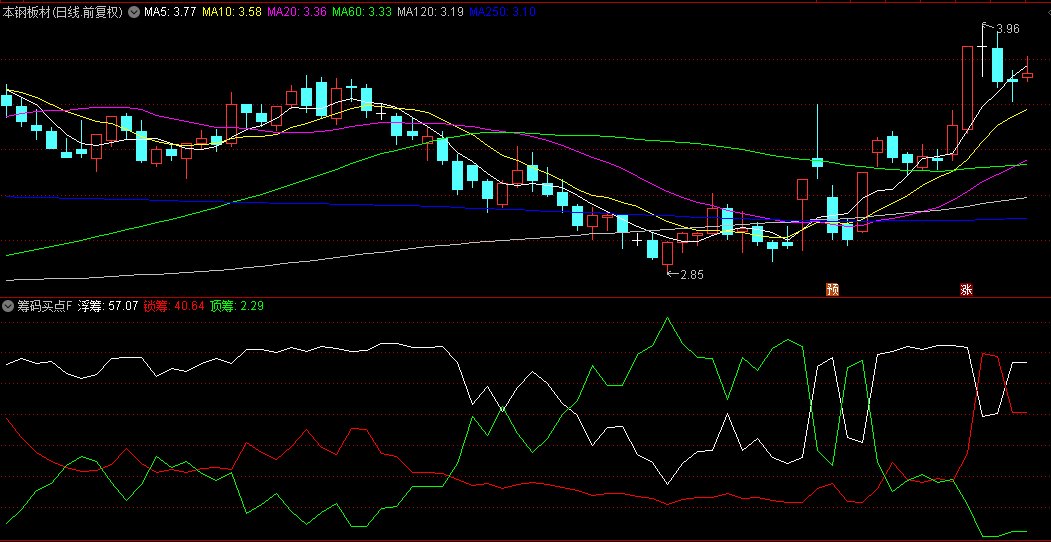Open the 筹码买点F indicator dropdown

click(x=8, y=306)
